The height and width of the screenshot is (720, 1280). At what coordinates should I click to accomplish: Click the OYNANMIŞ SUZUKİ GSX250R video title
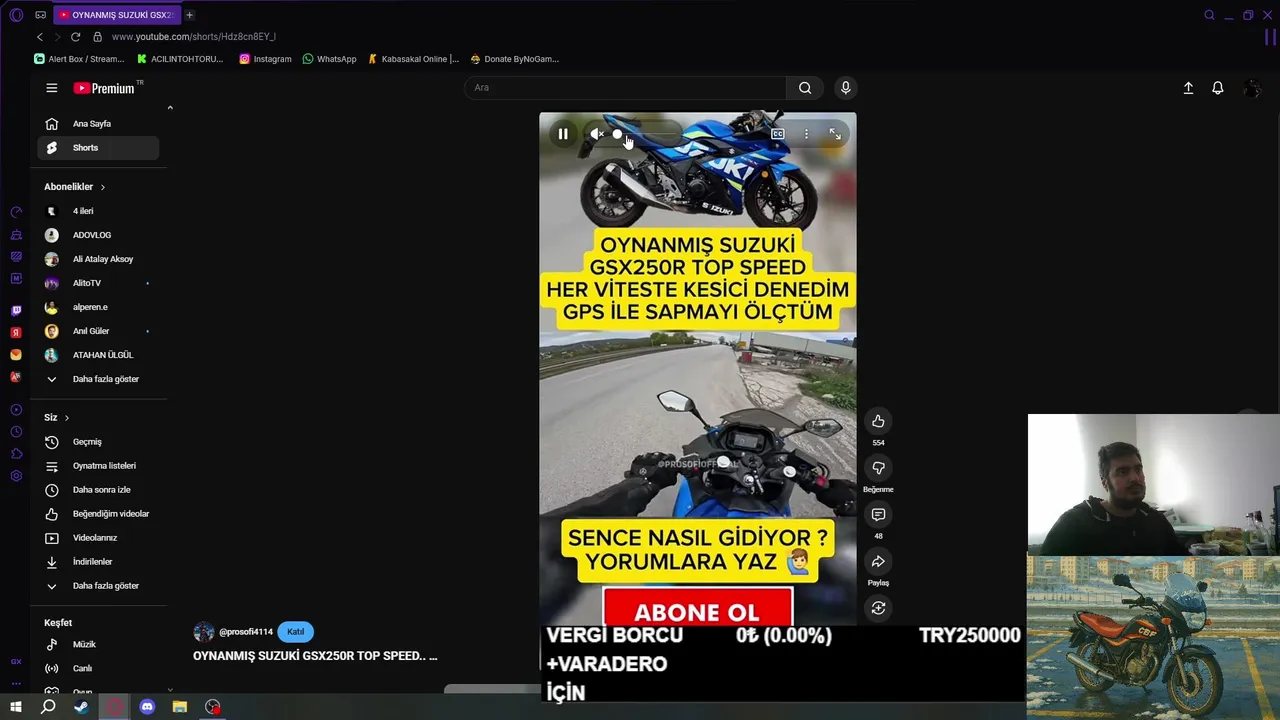pos(315,656)
